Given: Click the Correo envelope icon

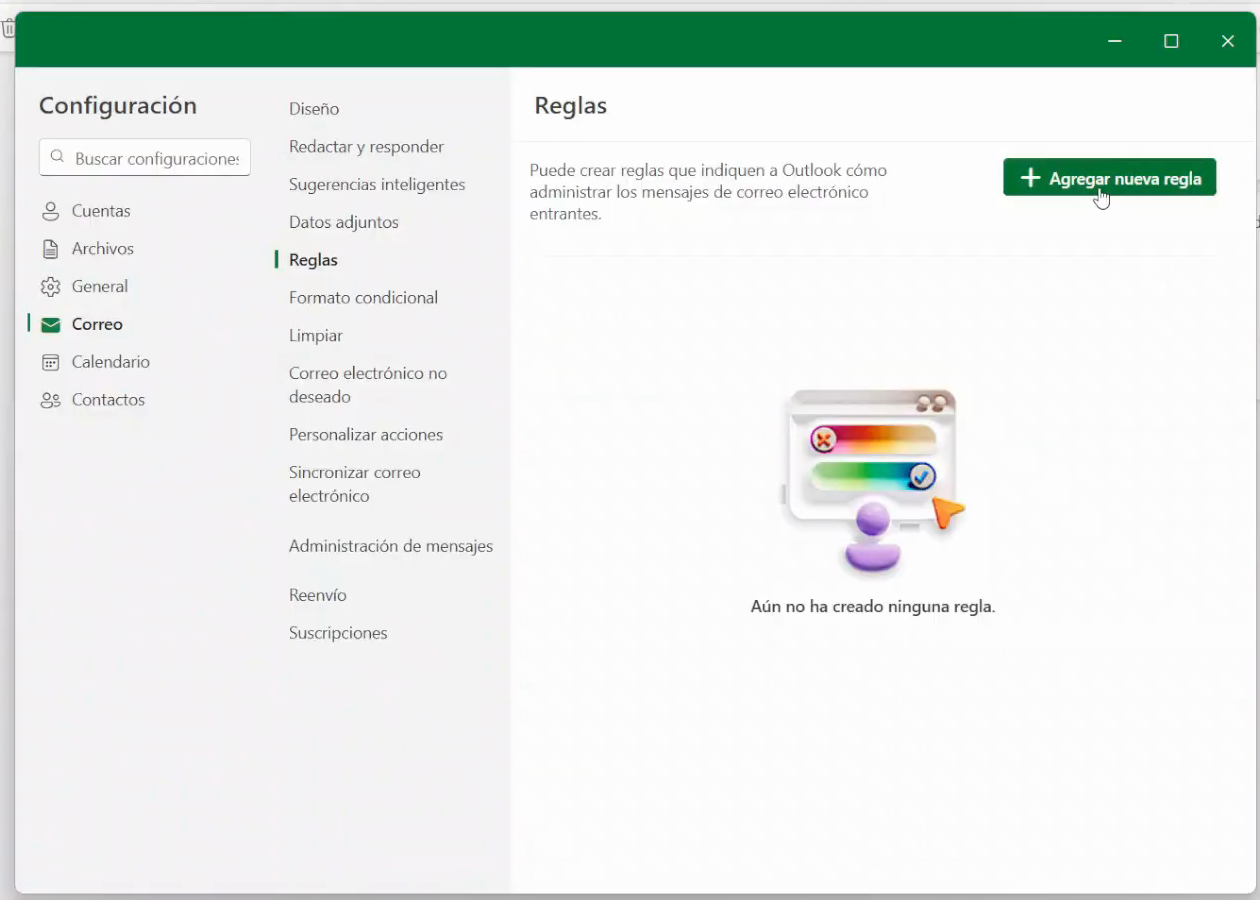Looking at the screenshot, I should pyautogui.click(x=50, y=325).
